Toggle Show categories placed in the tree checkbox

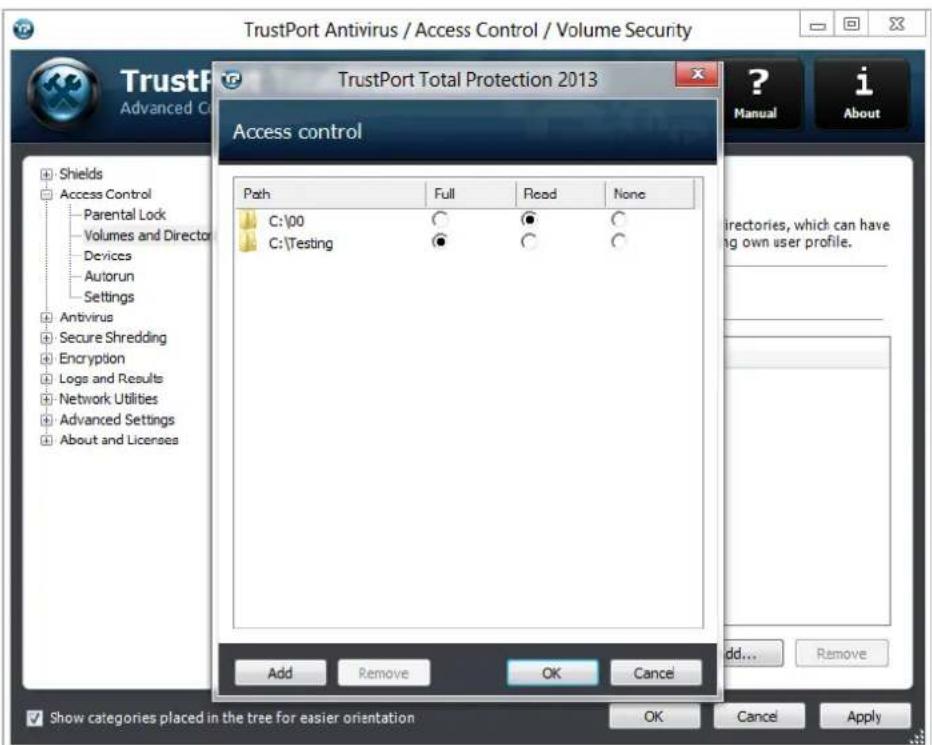click(x=34, y=718)
